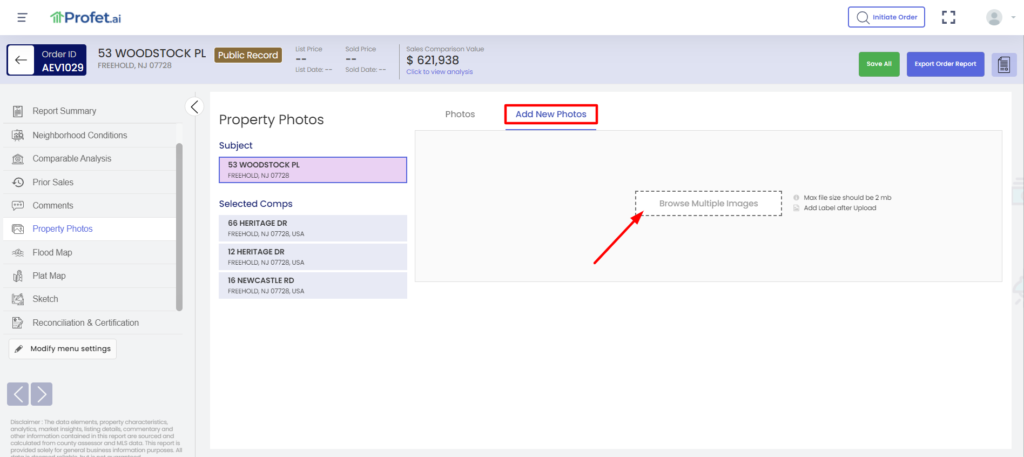Click Save All button

878,65
